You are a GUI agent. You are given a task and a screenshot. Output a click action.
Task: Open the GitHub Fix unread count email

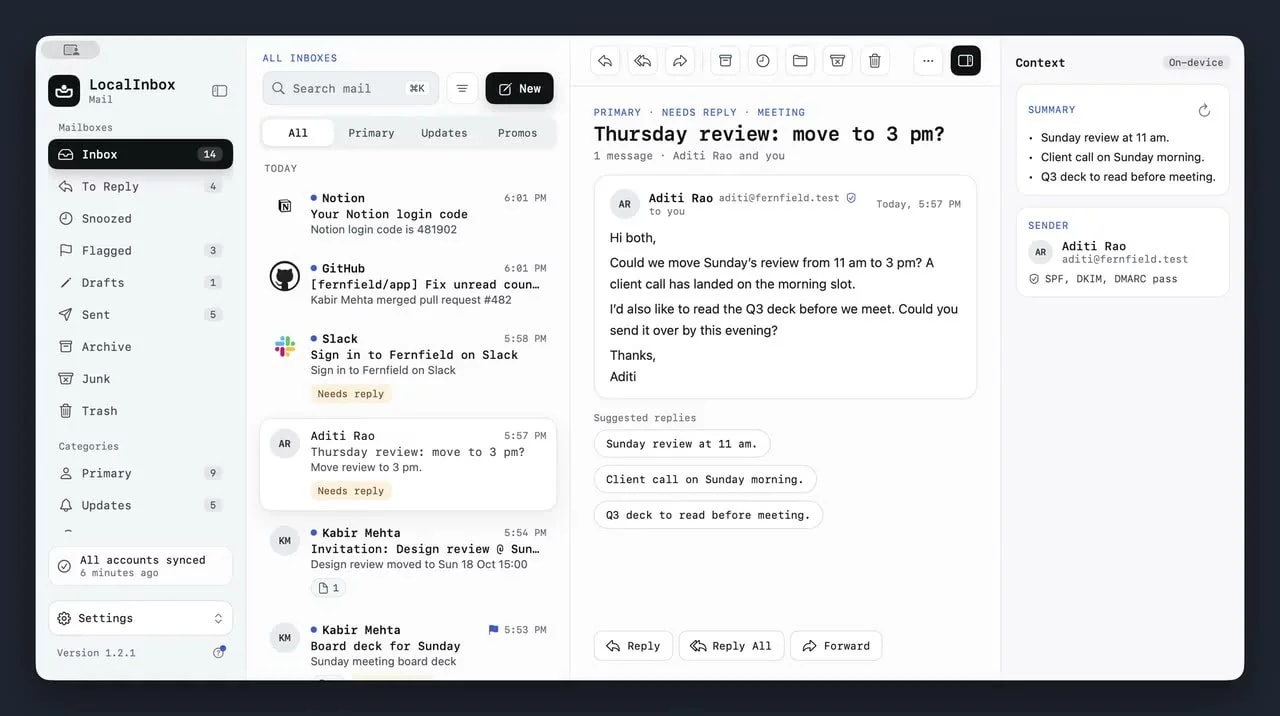tap(408, 284)
